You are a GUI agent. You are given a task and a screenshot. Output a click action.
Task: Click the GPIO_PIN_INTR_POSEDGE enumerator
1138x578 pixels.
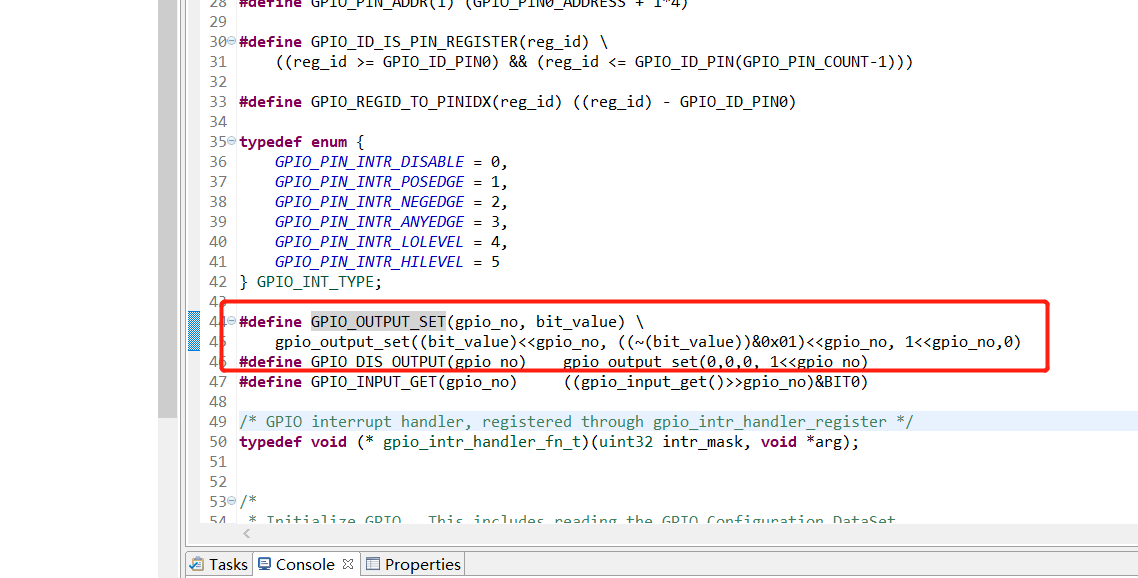click(369, 182)
